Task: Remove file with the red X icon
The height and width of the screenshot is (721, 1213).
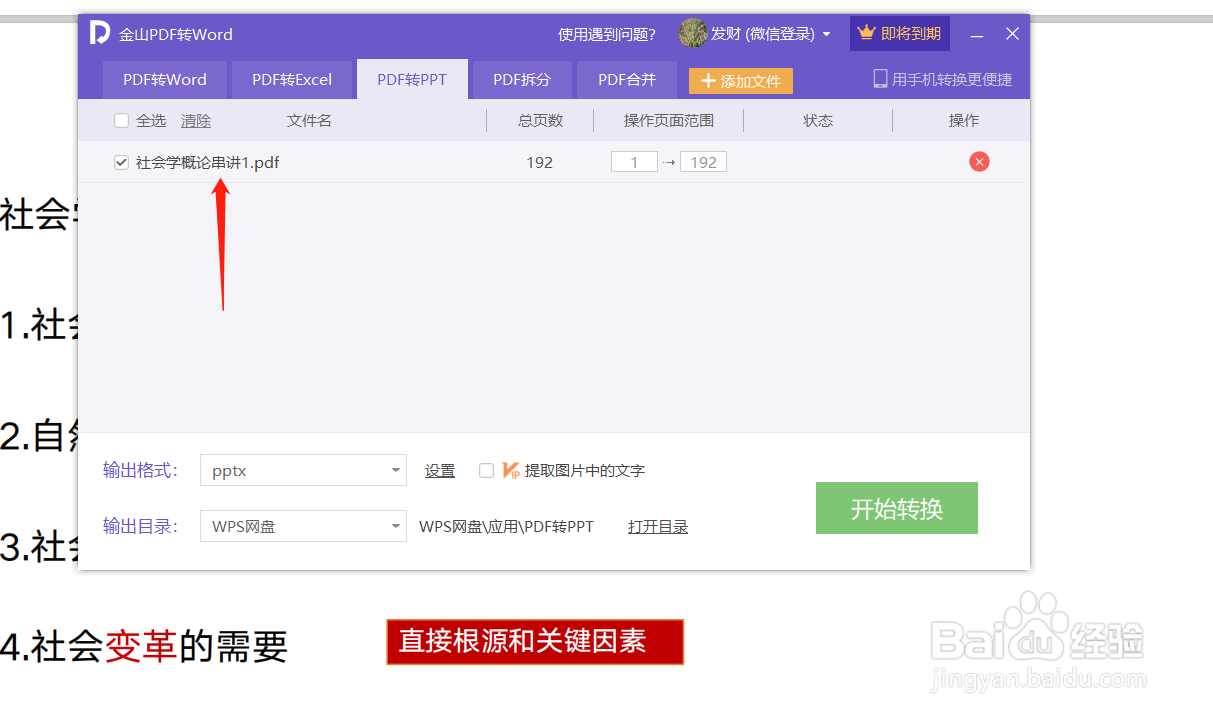Action: (x=979, y=162)
